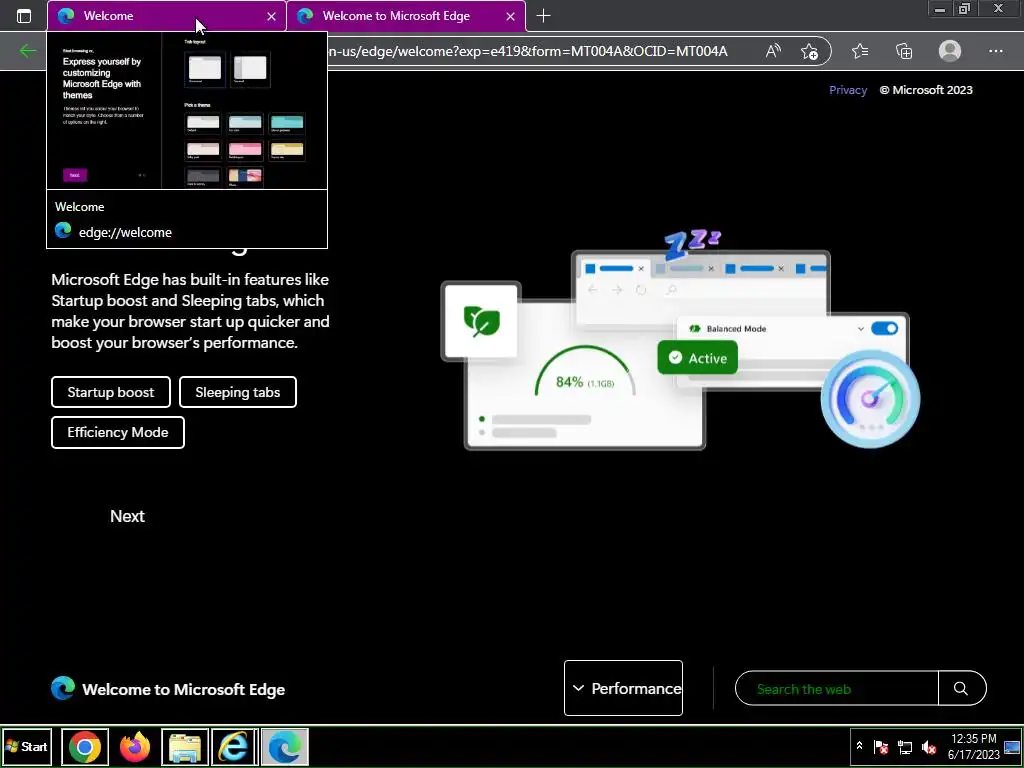Screen dimensions: 1024x768
Task: Launch Google Chrome from taskbar
Action: click(85, 746)
